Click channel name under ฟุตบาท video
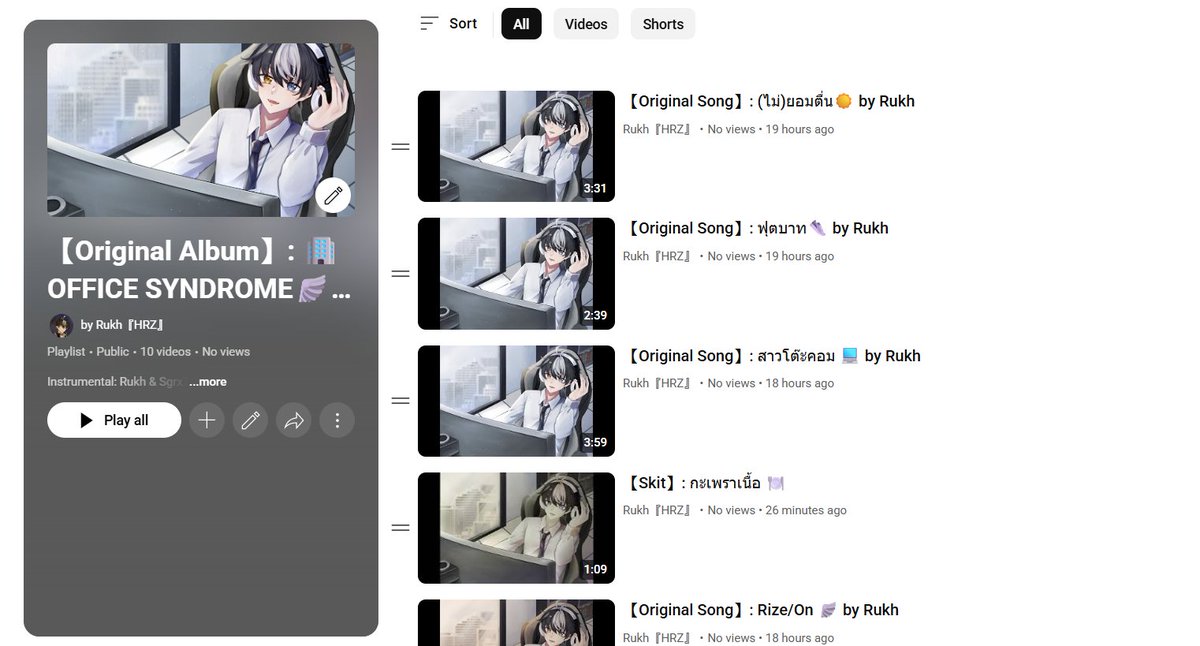 (658, 256)
